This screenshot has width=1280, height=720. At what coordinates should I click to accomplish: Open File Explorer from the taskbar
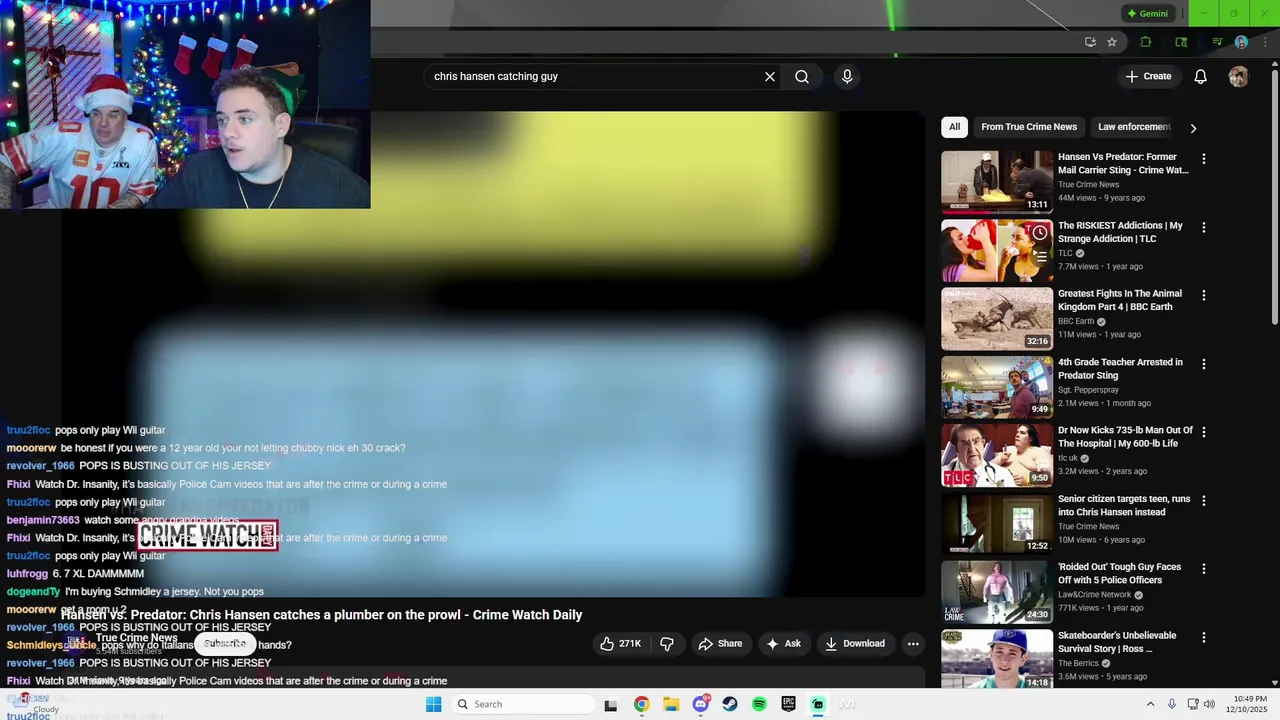click(671, 704)
